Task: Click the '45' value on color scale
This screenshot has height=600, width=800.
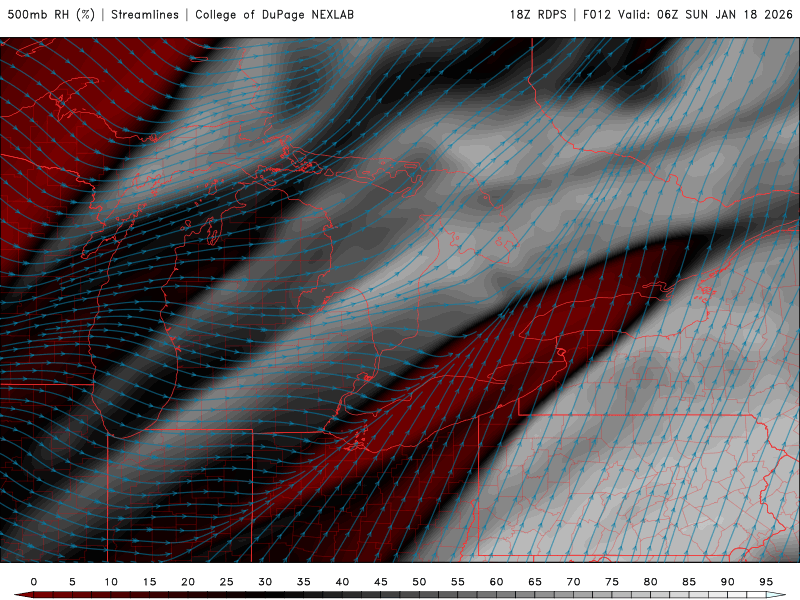Action: [x=381, y=582]
